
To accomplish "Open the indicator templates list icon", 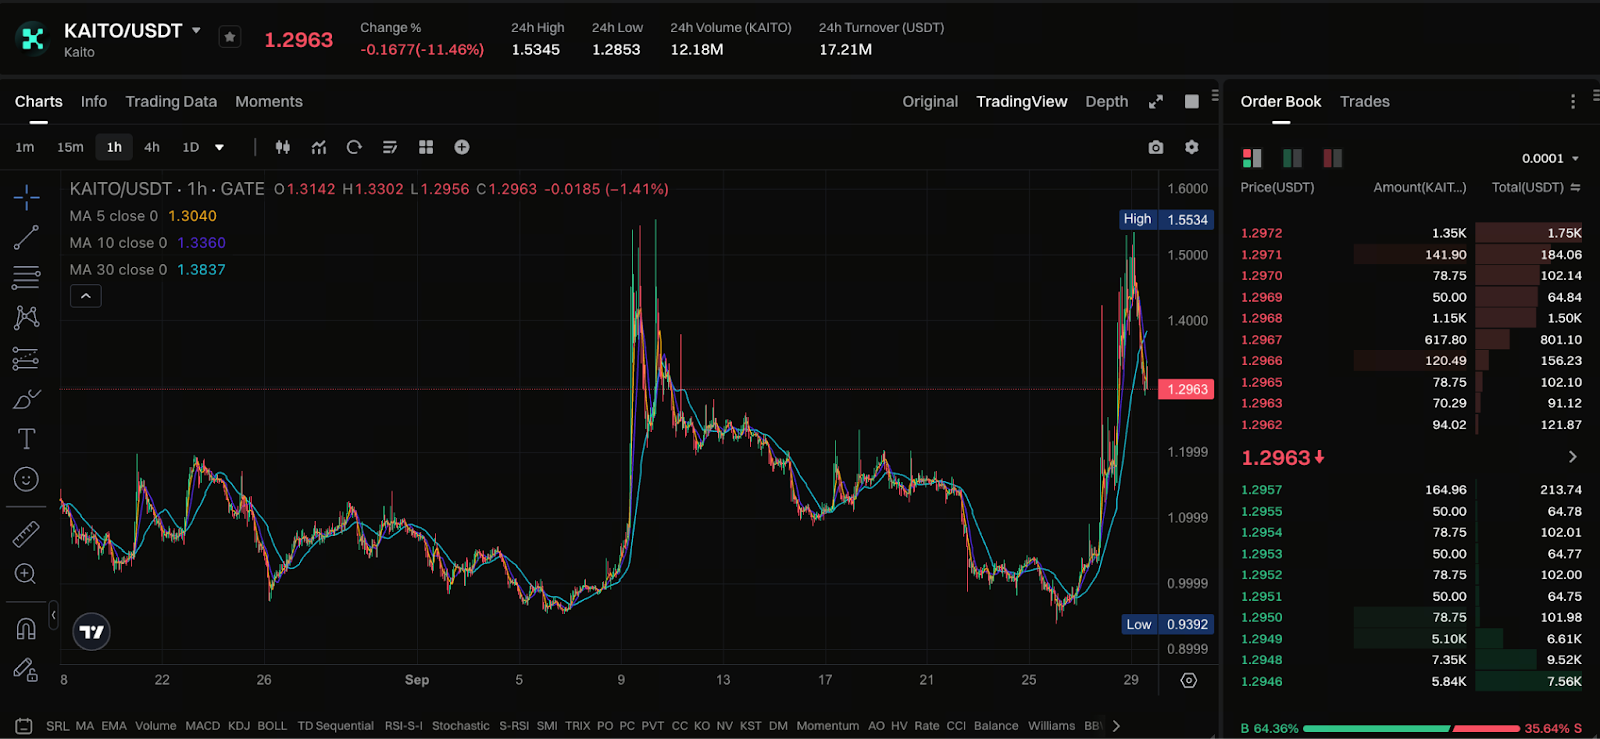I will (x=390, y=147).
